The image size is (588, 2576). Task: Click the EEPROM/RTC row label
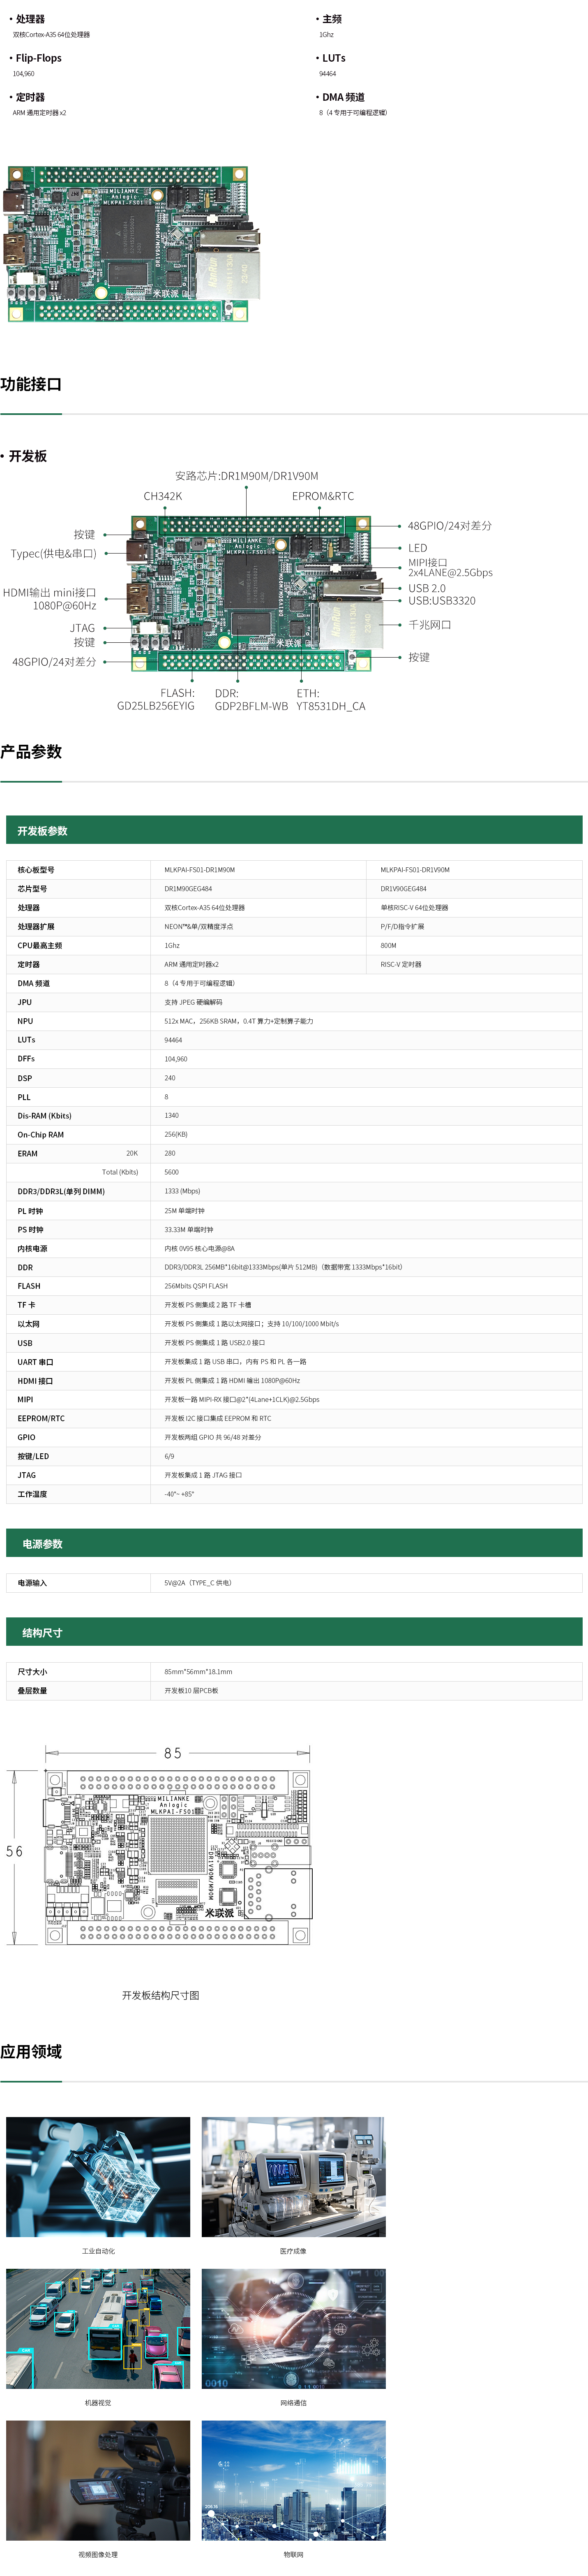click(x=41, y=1418)
